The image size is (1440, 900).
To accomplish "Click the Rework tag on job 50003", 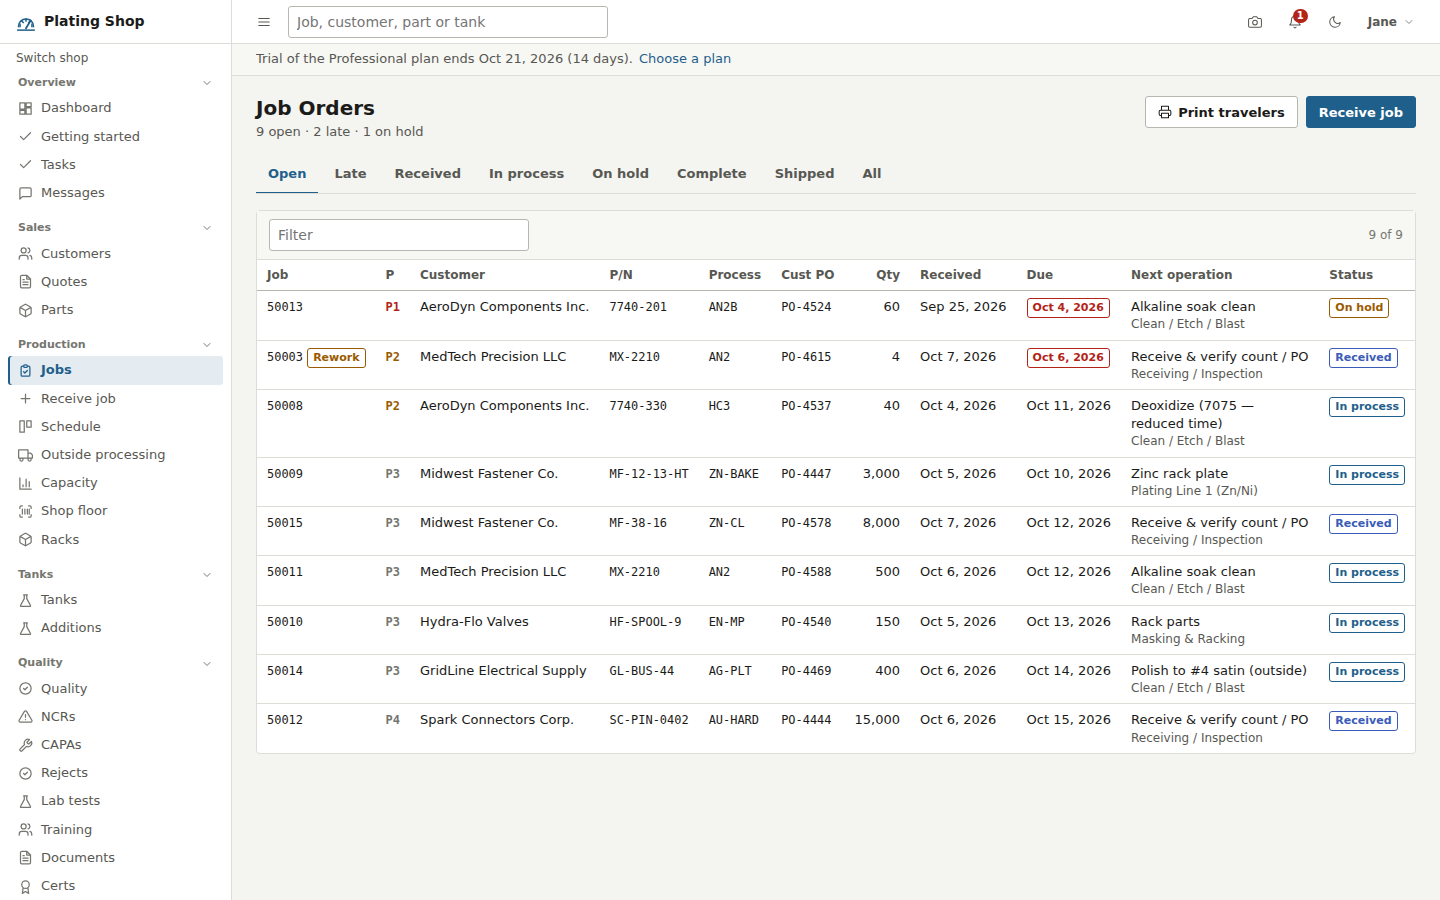I will click(x=336, y=358).
